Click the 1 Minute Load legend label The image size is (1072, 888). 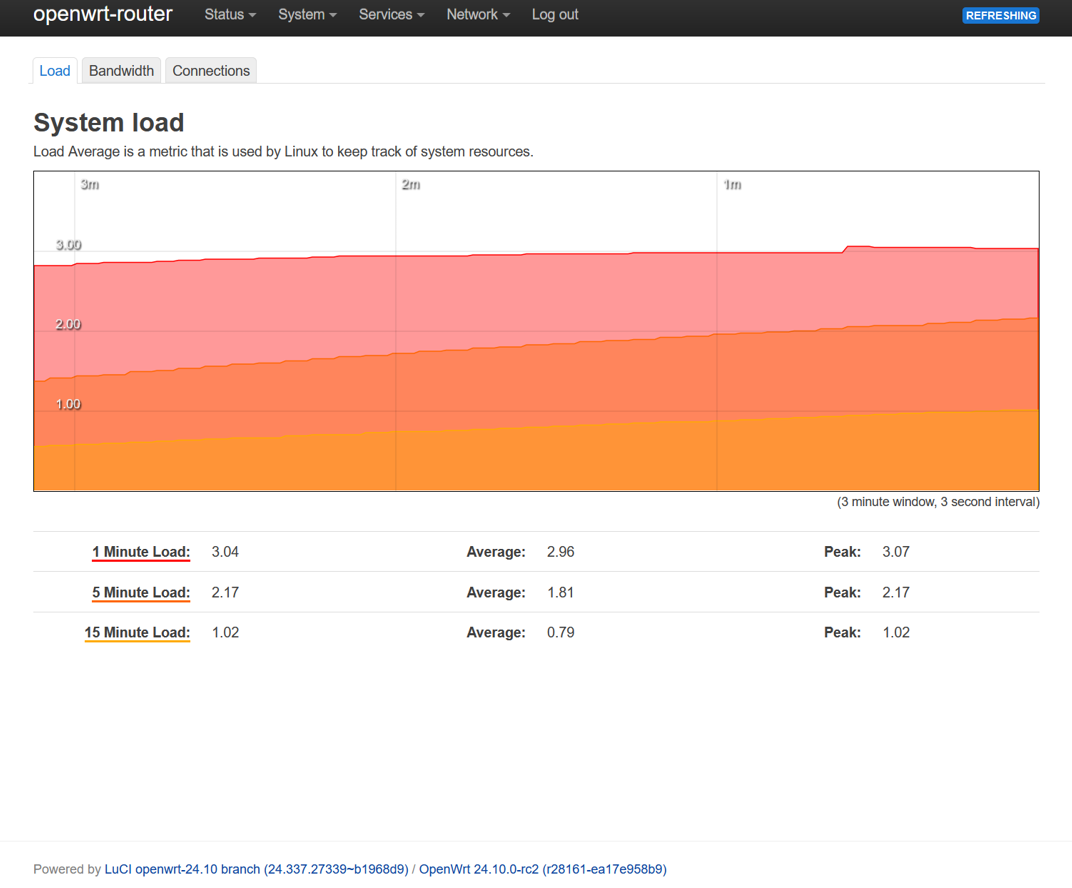click(x=141, y=552)
